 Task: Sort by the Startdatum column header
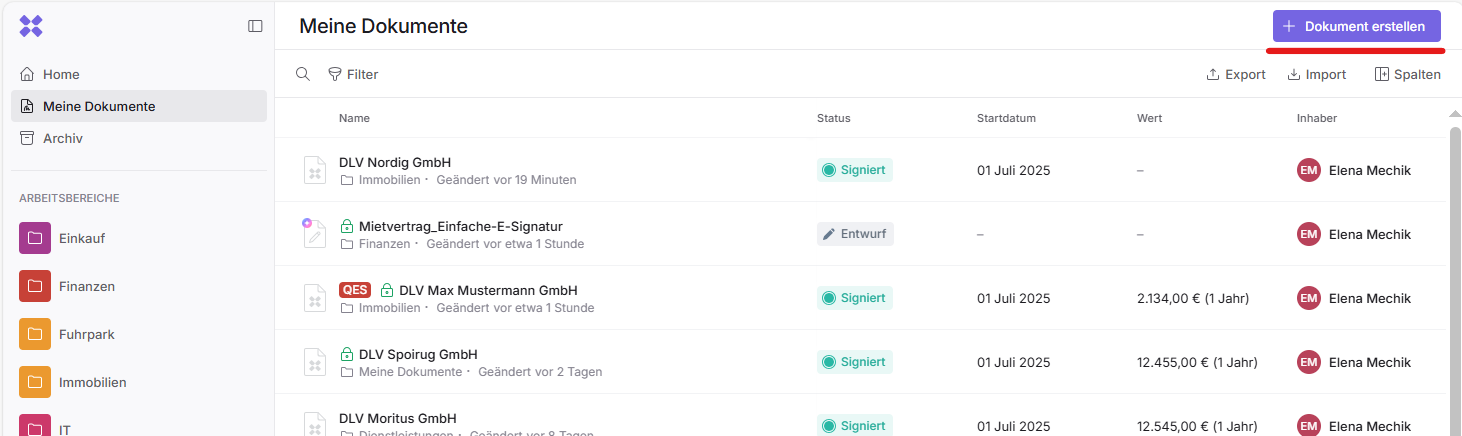1006,118
